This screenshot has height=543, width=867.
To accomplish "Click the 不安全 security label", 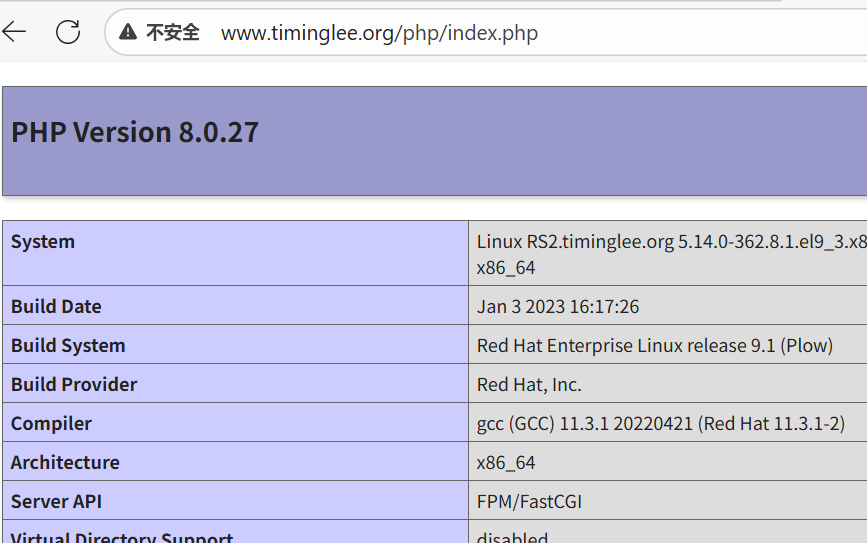I will point(173,33).
